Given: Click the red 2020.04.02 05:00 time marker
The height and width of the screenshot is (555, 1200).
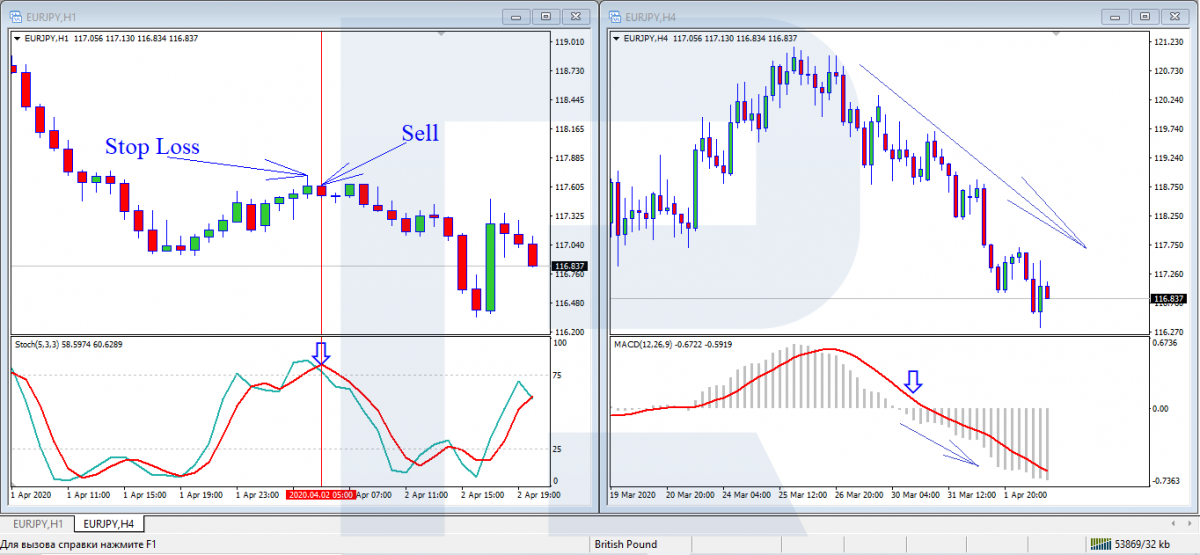Looking at the screenshot, I should 320,494.
